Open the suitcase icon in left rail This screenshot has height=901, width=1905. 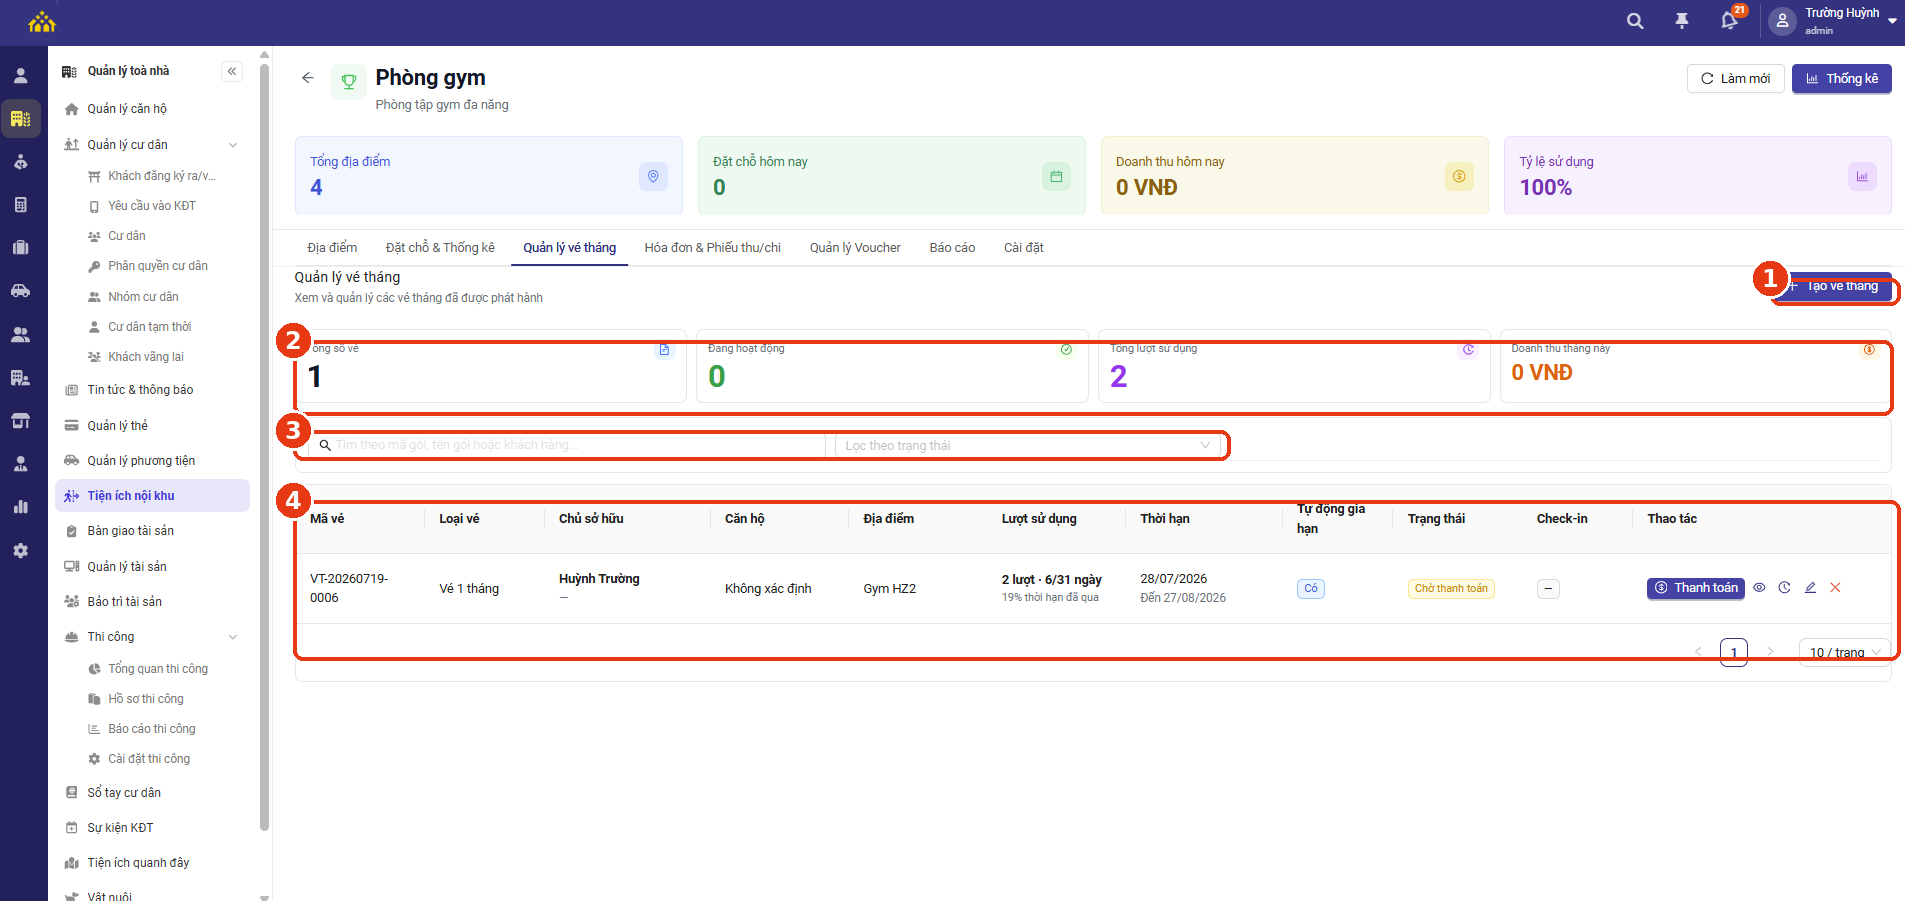point(20,247)
